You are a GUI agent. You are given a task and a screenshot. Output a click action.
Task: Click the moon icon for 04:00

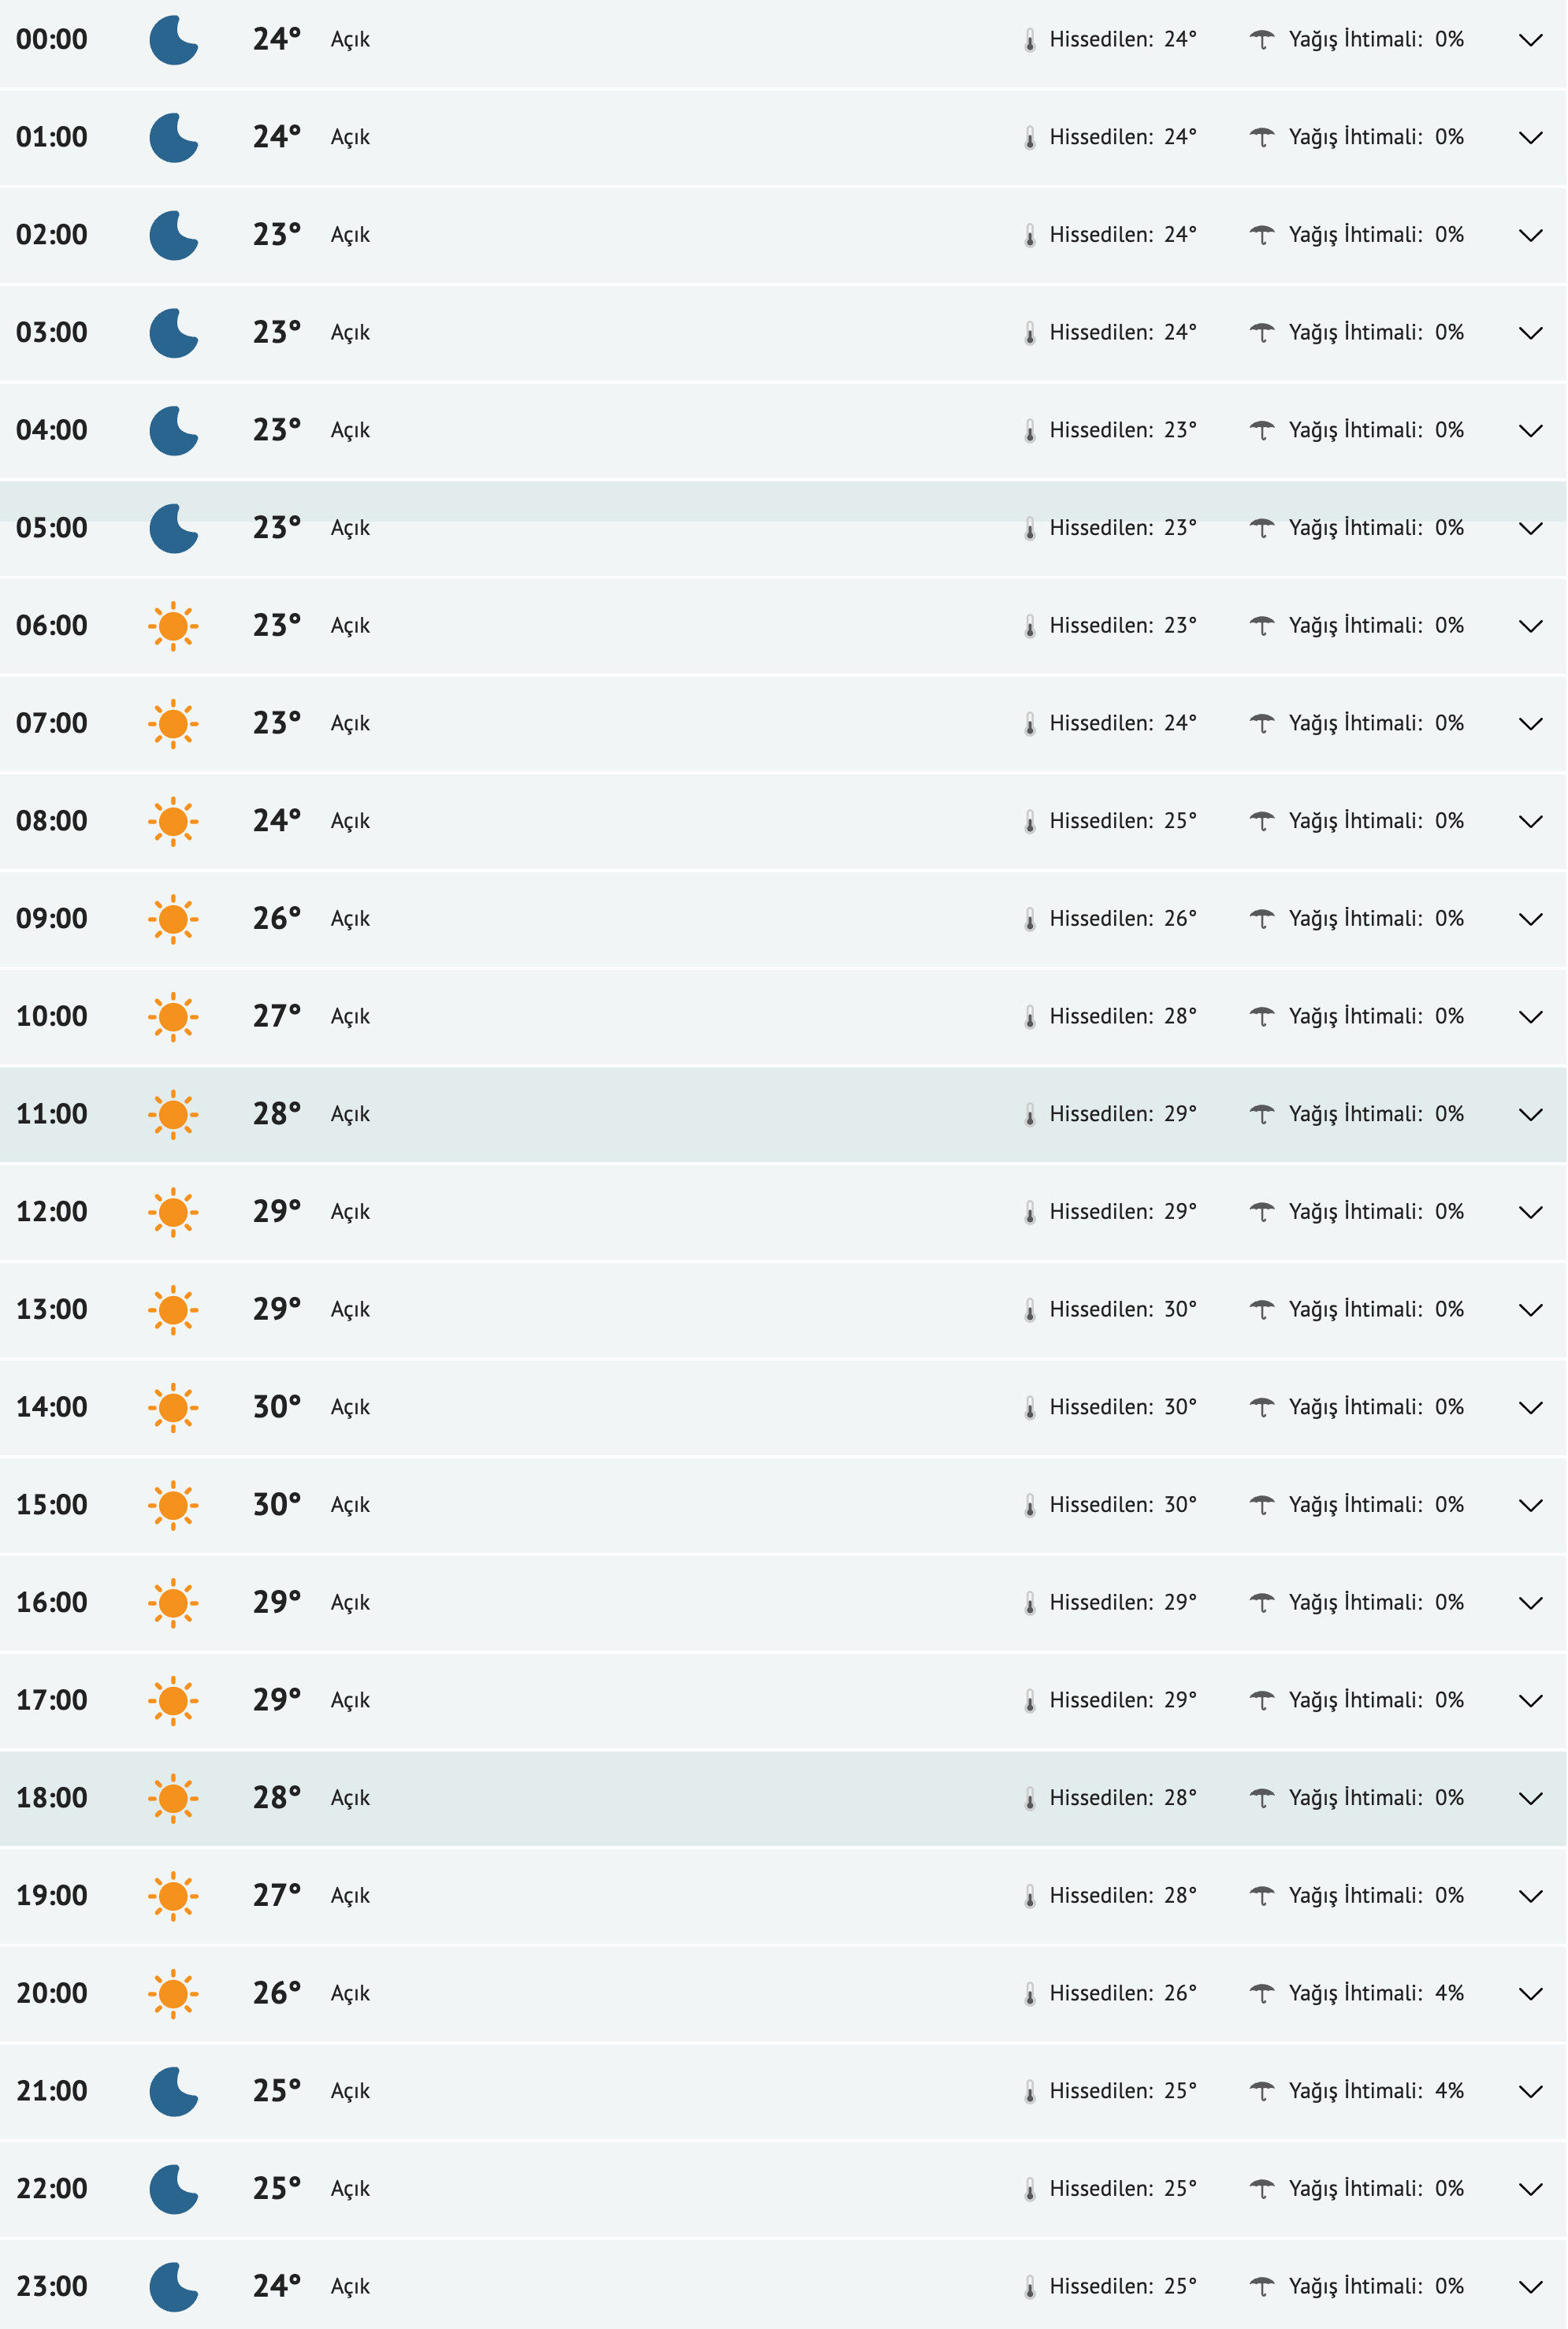pyautogui.click(x=173, y=431)
